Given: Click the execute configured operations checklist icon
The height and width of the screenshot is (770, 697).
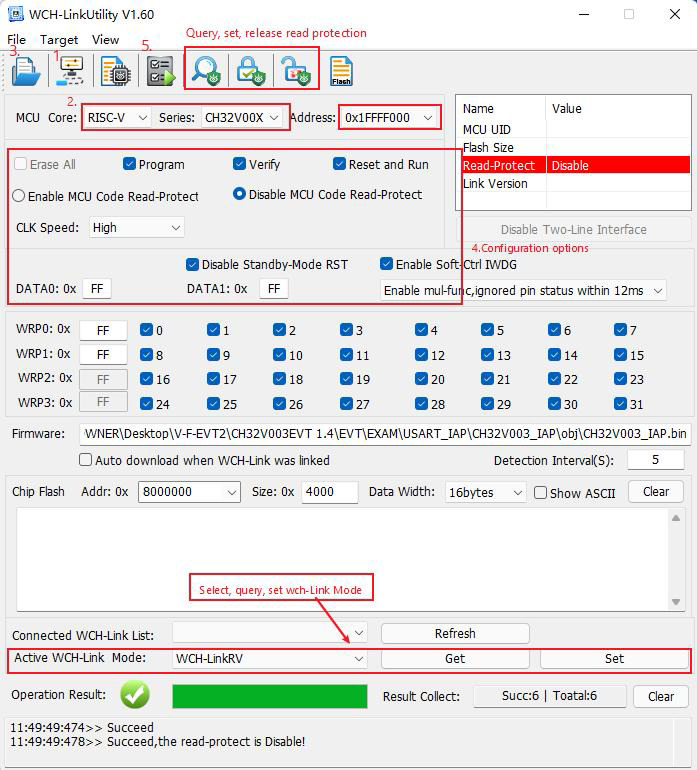Looking at the screenshot, I should click(160, 72).
